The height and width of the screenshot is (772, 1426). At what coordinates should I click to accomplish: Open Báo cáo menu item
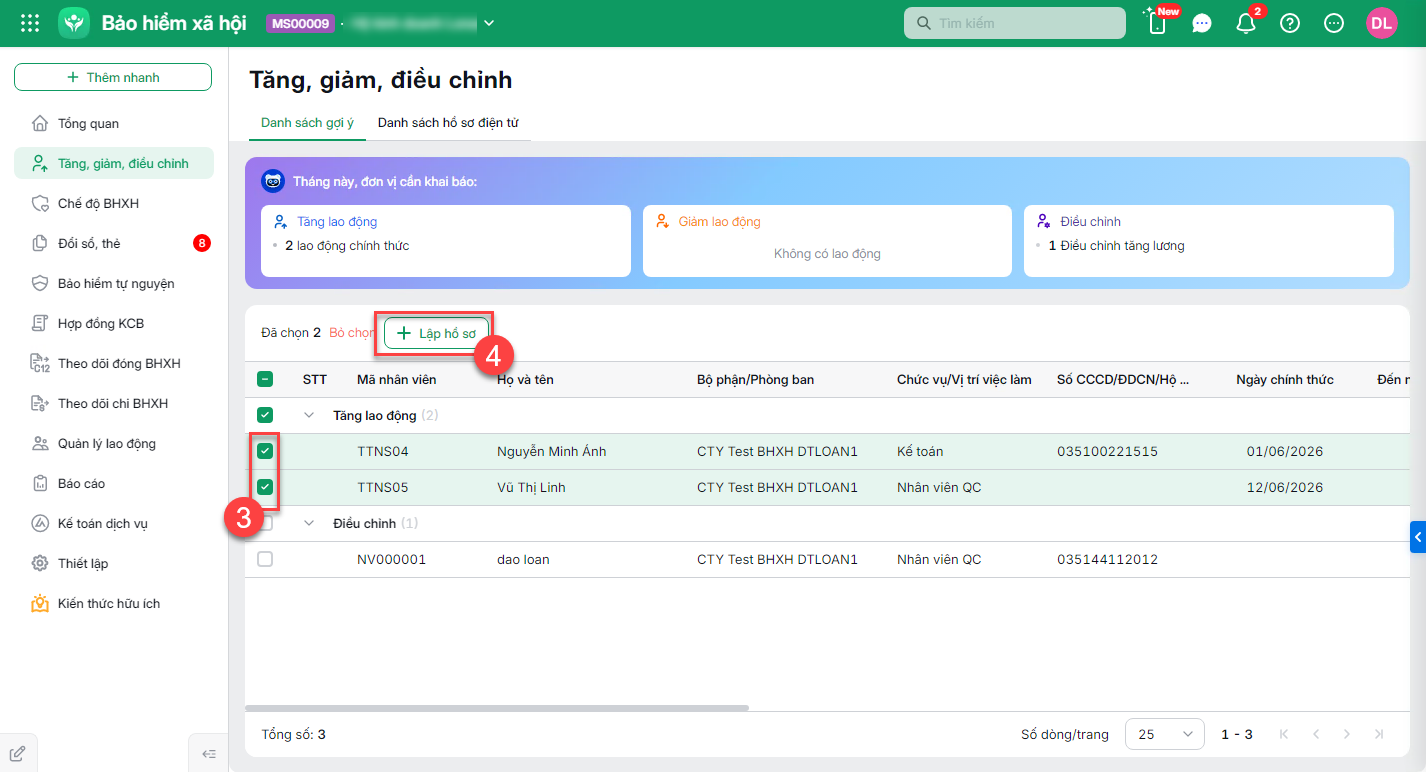[x=114, y=483]
